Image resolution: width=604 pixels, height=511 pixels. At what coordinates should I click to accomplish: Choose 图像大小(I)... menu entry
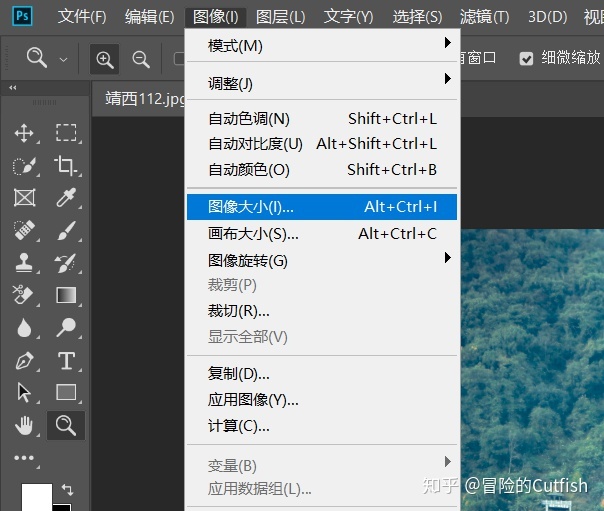[322, 207]
